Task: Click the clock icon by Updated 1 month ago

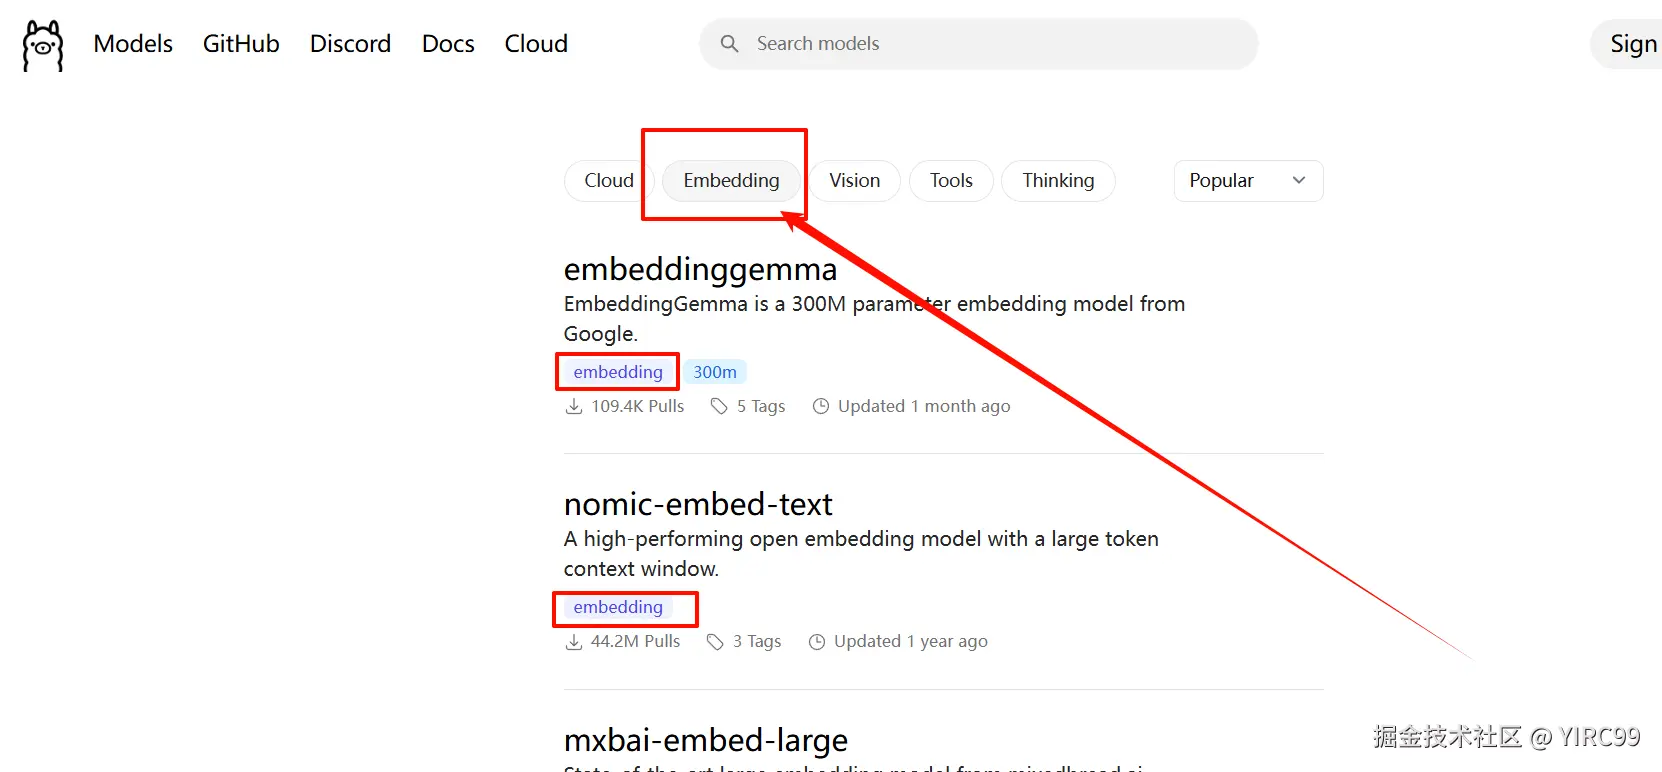Action: click(x=821, y=406)
